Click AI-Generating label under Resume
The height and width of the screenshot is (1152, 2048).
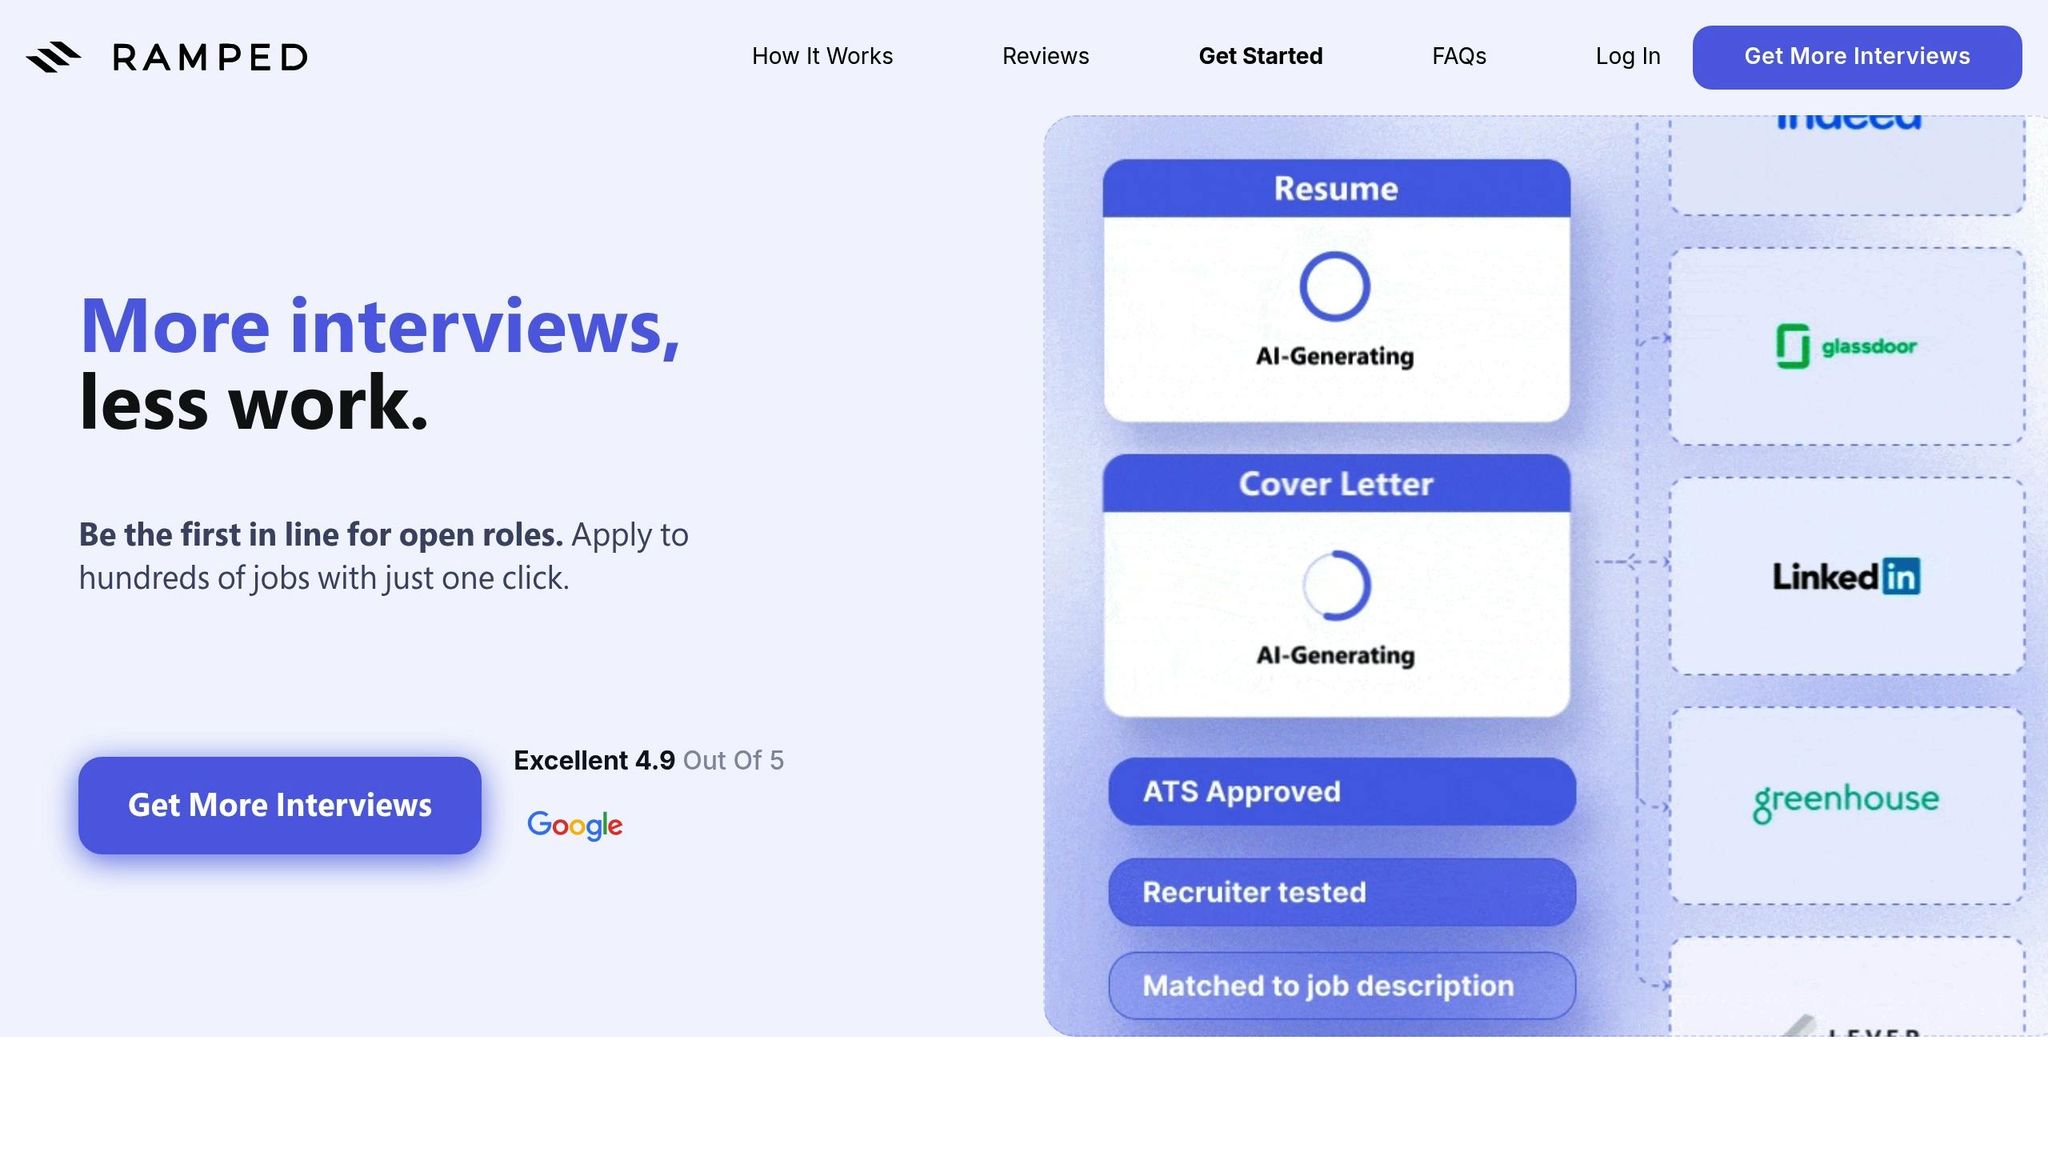1335,356
